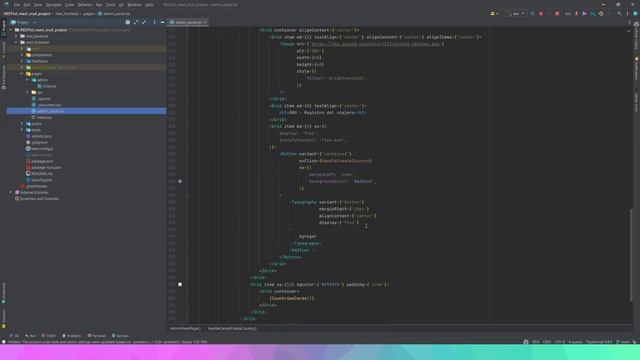Collapse the pages folder

tap(22, 73)
